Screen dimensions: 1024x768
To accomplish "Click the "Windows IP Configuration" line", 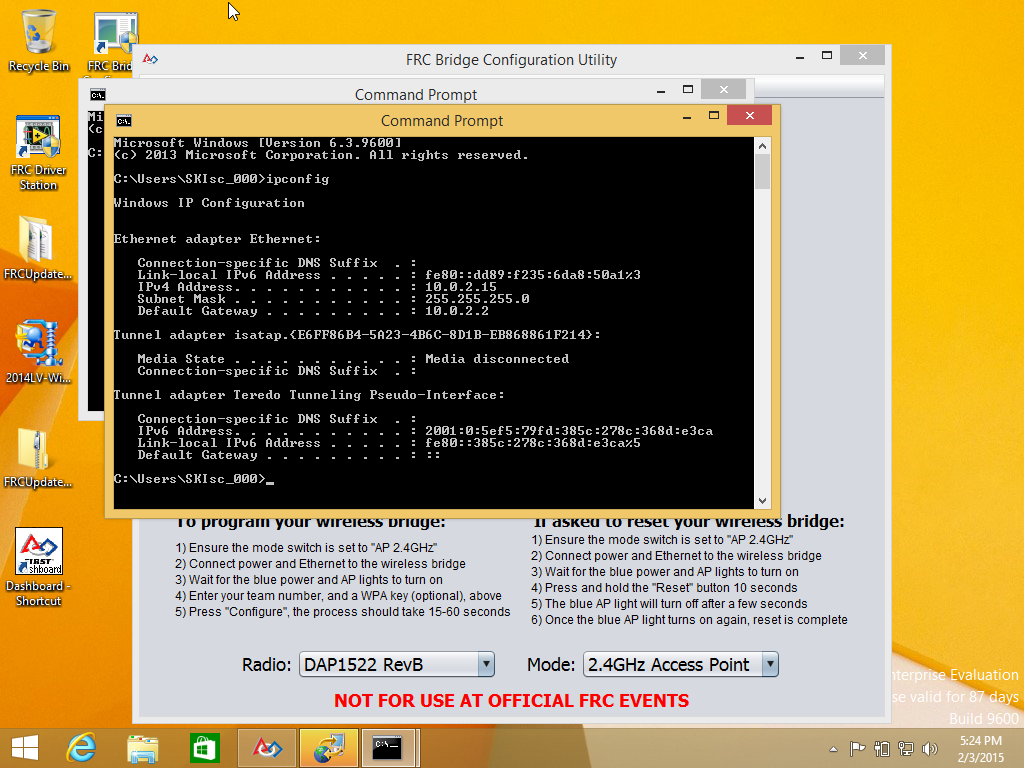I will (209, 203).
